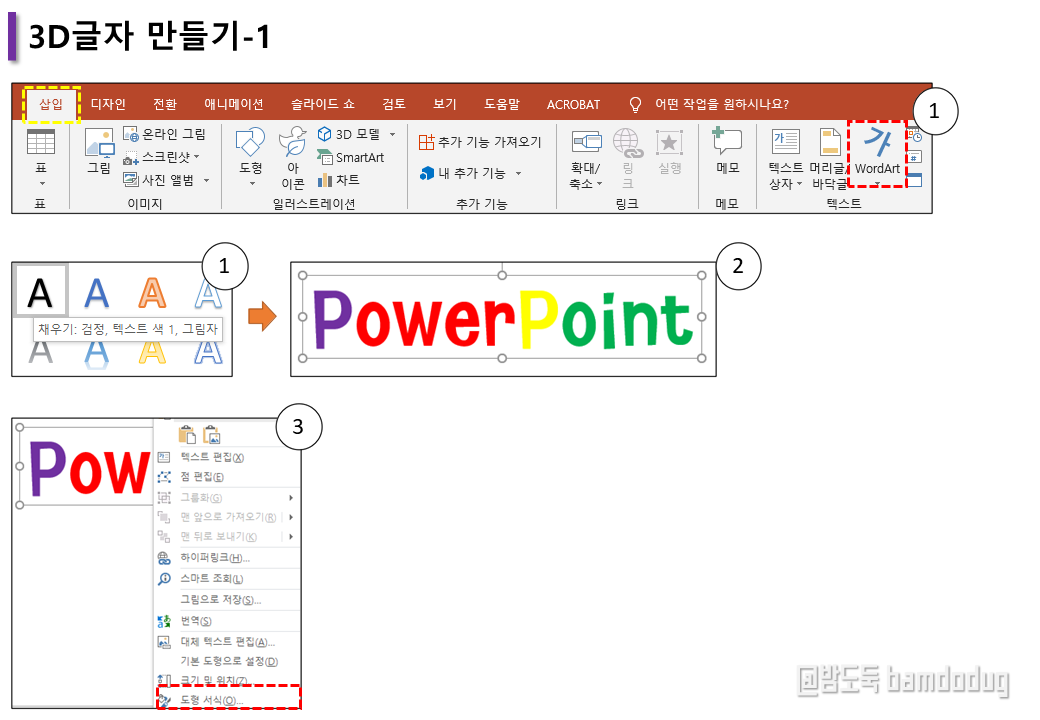Open the 도형 shapes dropdown arrow

coord(251,184)
